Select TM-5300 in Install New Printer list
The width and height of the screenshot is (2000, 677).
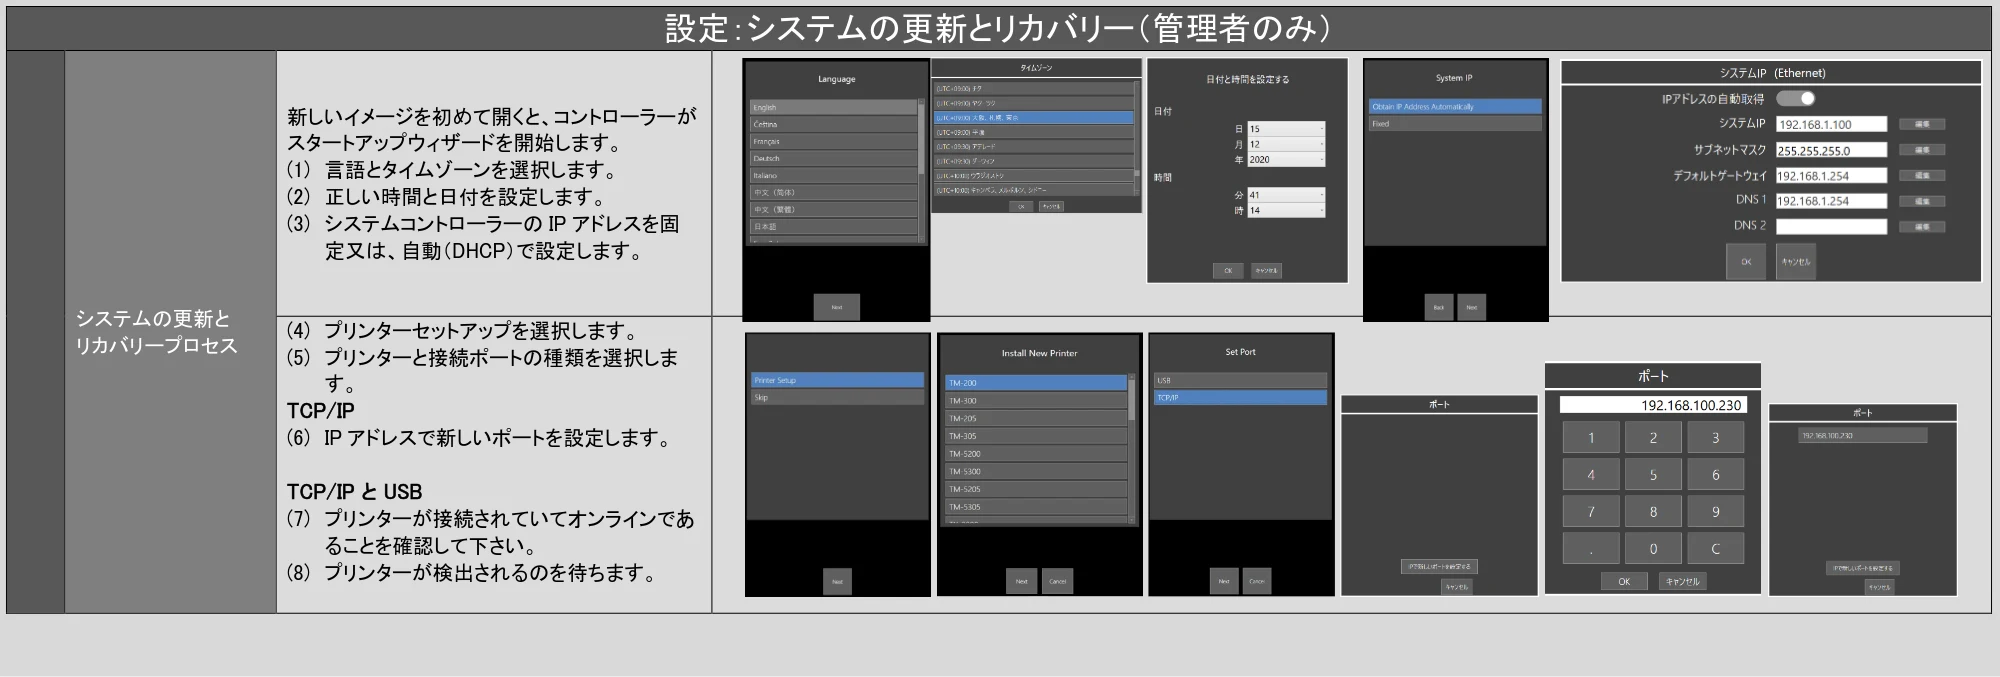pyautogui.click(x=1036, y=471)
